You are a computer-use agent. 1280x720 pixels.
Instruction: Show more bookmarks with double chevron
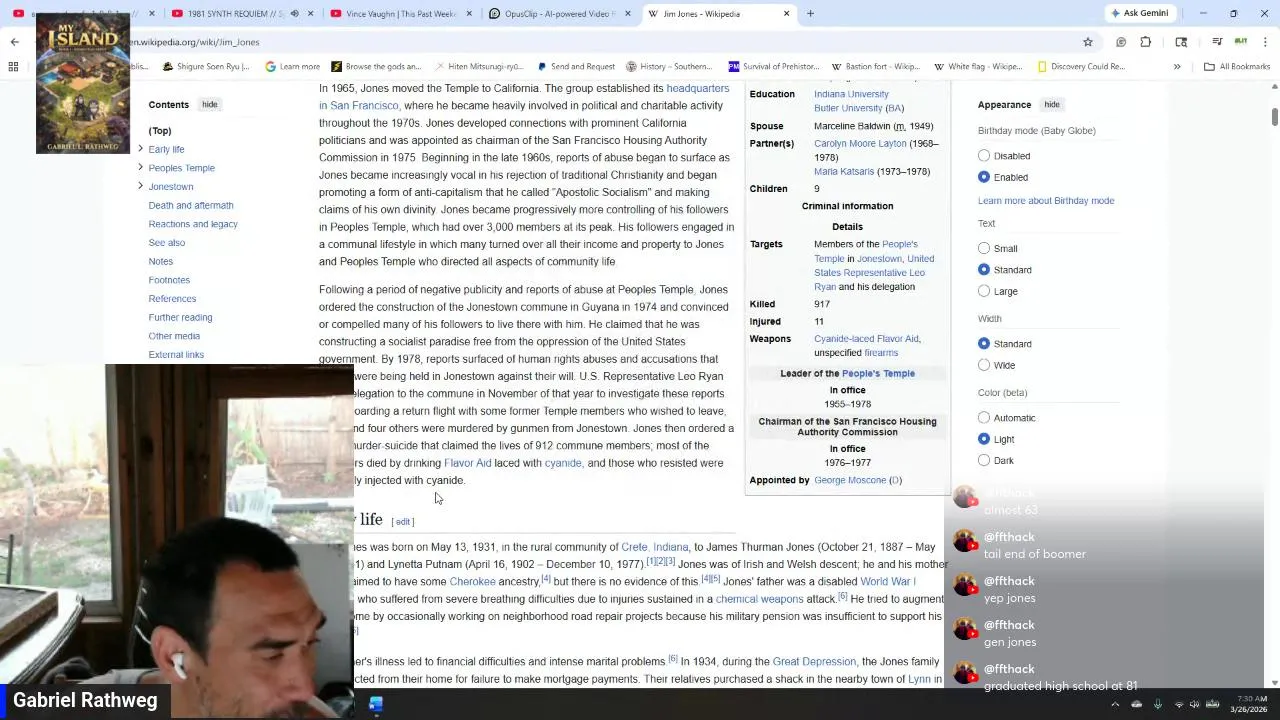click(1177, 67)
